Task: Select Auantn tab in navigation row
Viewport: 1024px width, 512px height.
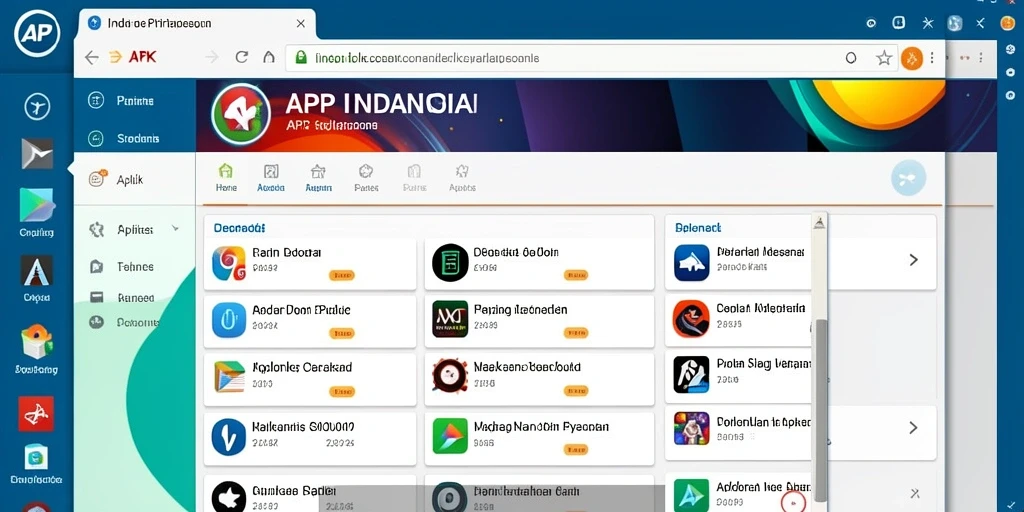Action: click(x=318, y=178)
